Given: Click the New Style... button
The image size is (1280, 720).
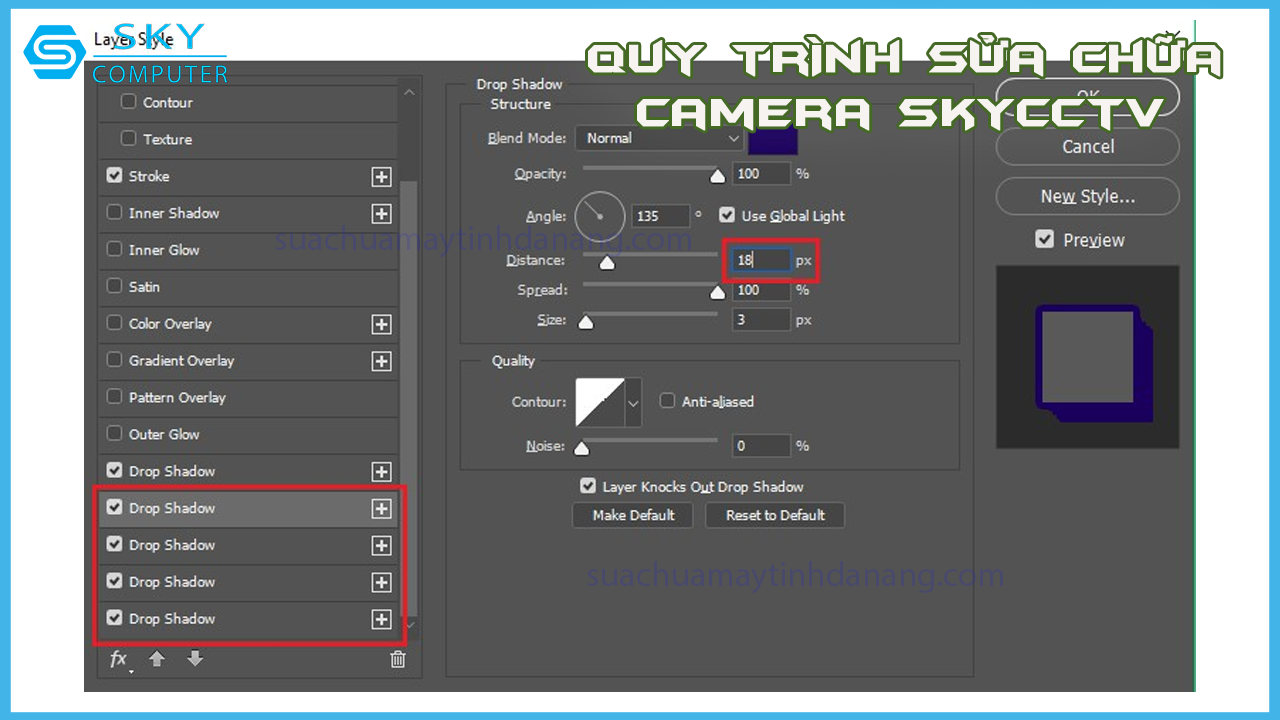Looking at the screenshot, I should point(1087,196).
